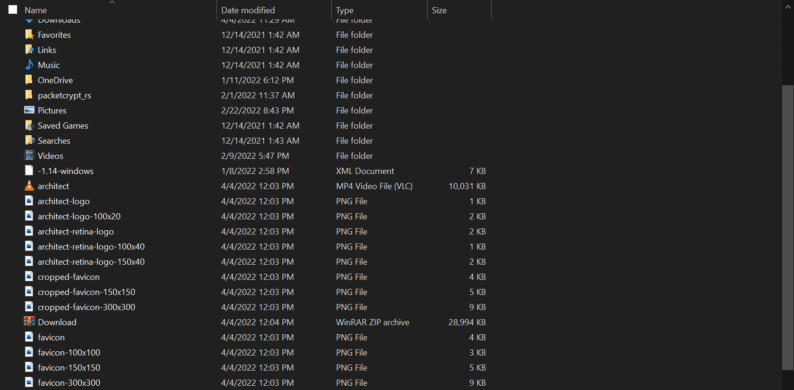Click the WinRAR icon for Download archive
Screen dimensions: 794x390
(x=29, y=322)
